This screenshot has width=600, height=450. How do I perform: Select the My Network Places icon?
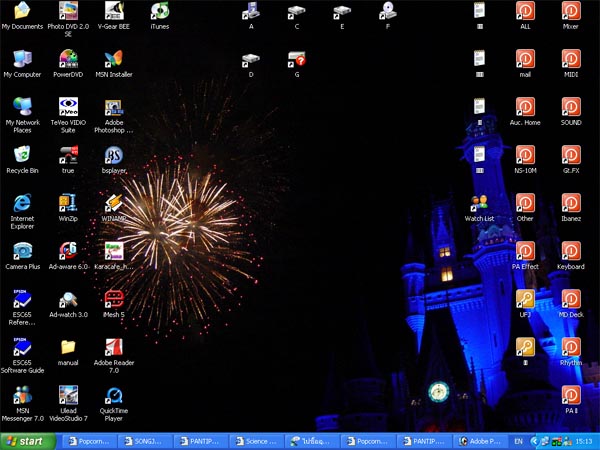tap(22, 107)
